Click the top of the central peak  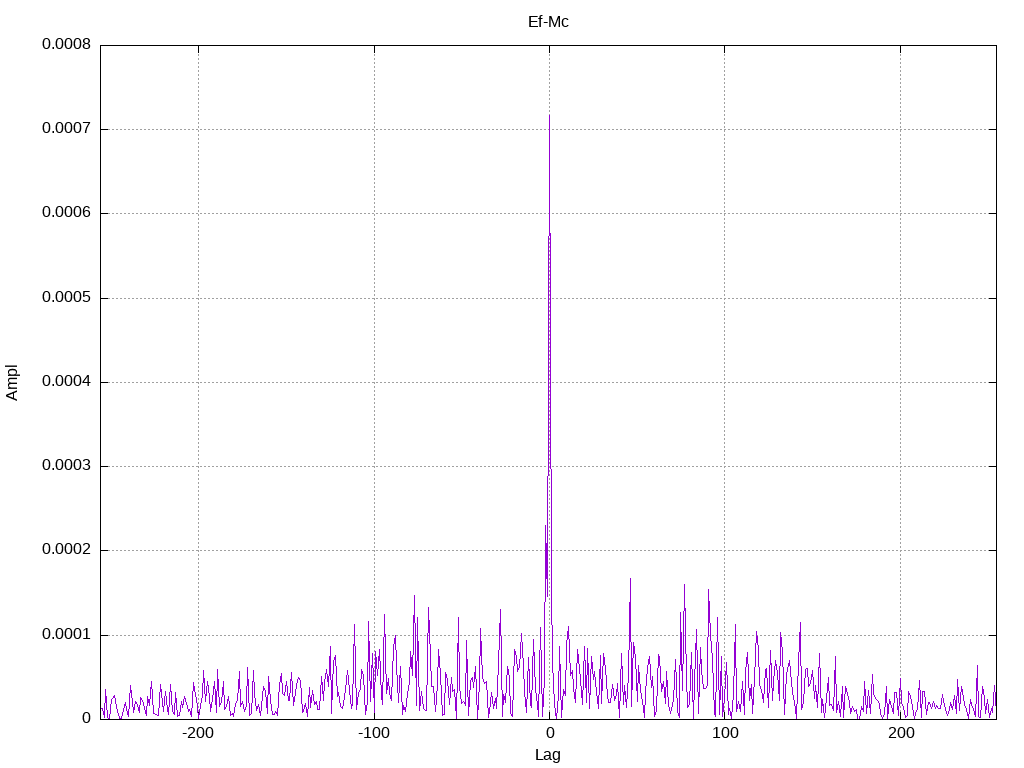(549, 116)
